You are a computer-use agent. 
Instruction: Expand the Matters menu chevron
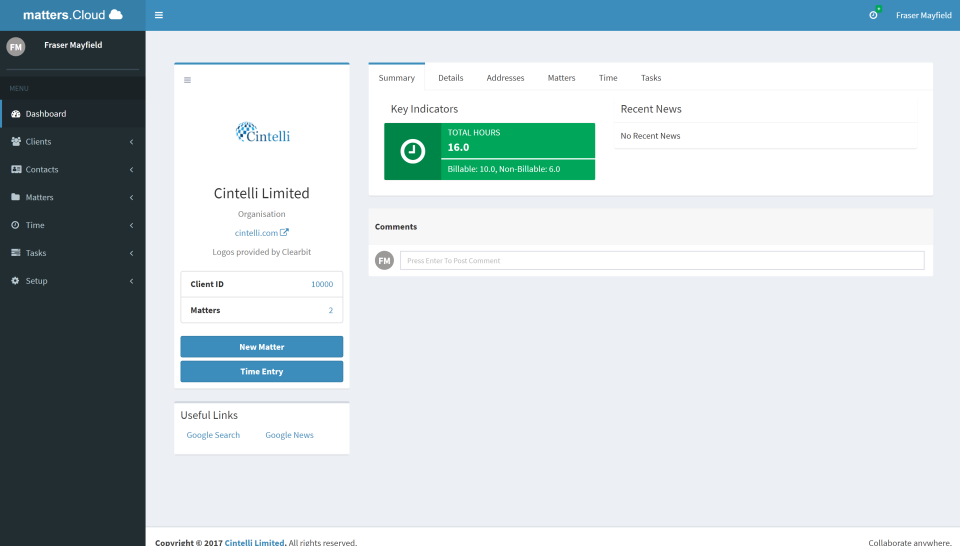tap(132, 198)
